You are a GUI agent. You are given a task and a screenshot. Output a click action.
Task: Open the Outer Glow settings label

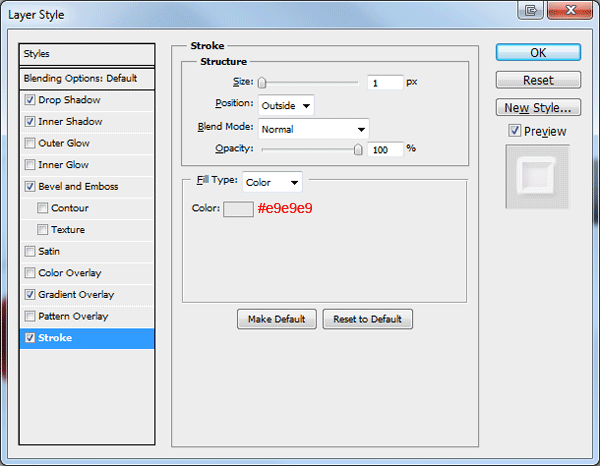coord(64,143)
